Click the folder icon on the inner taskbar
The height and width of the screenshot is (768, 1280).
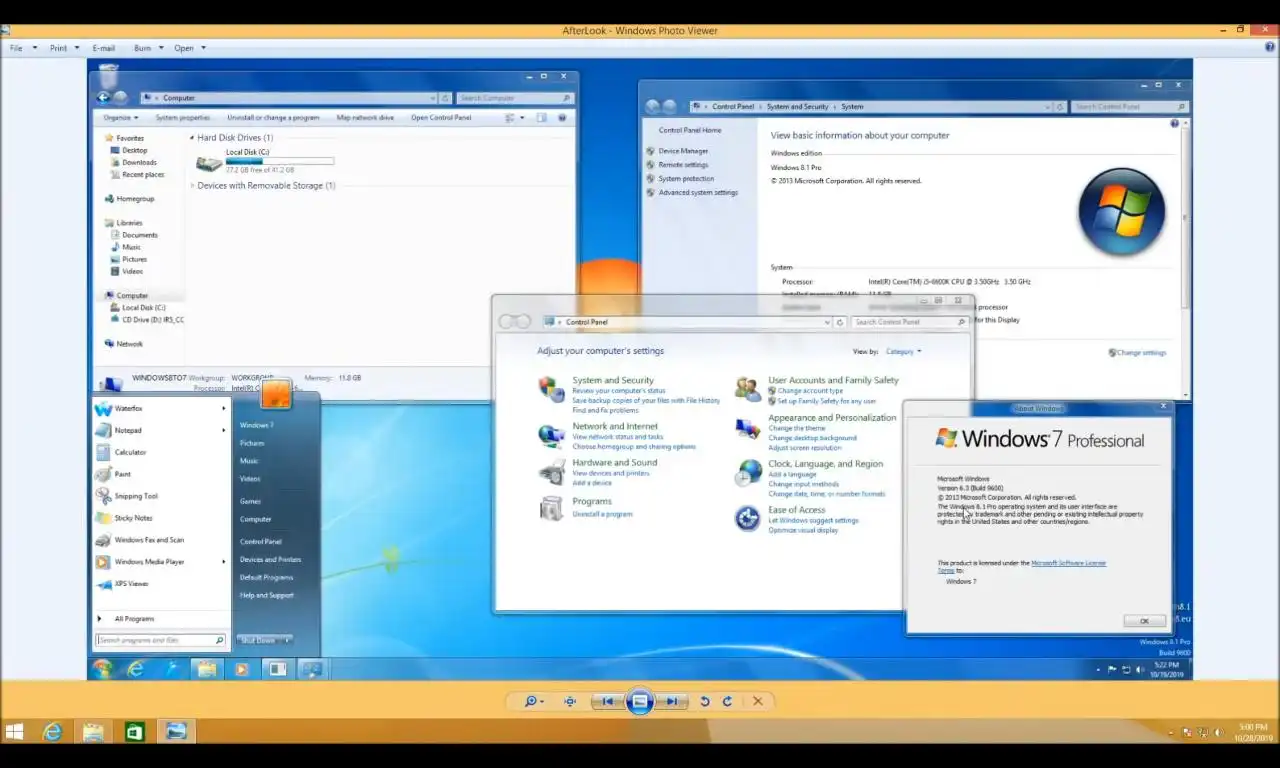(x=206, y=669)
